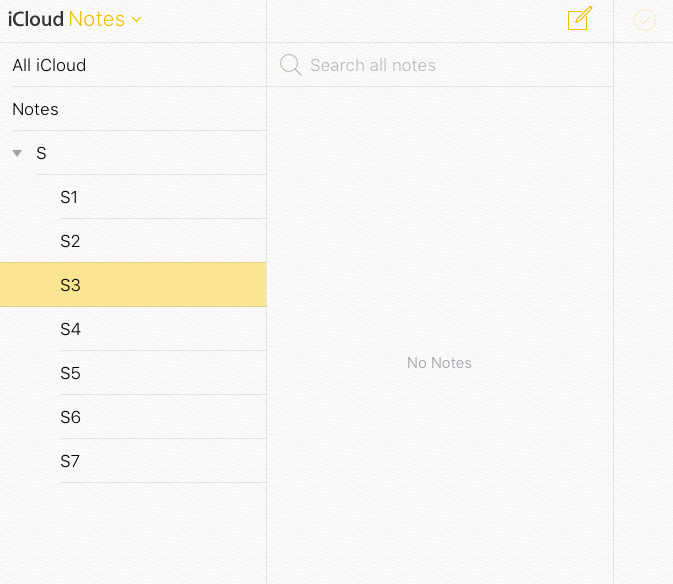This screenshot has height=584, width=673.
Task: Click the iCloud text in header
Action: pos(36,19)
